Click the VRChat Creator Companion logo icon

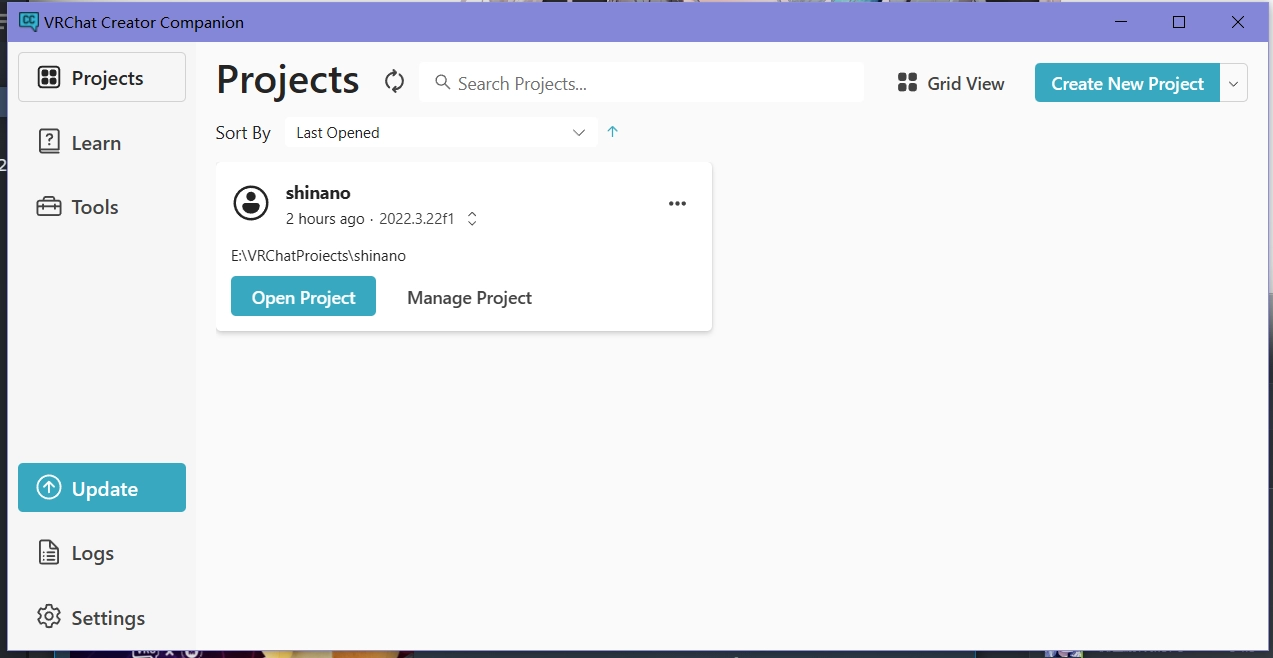click(x=29, y=21)
